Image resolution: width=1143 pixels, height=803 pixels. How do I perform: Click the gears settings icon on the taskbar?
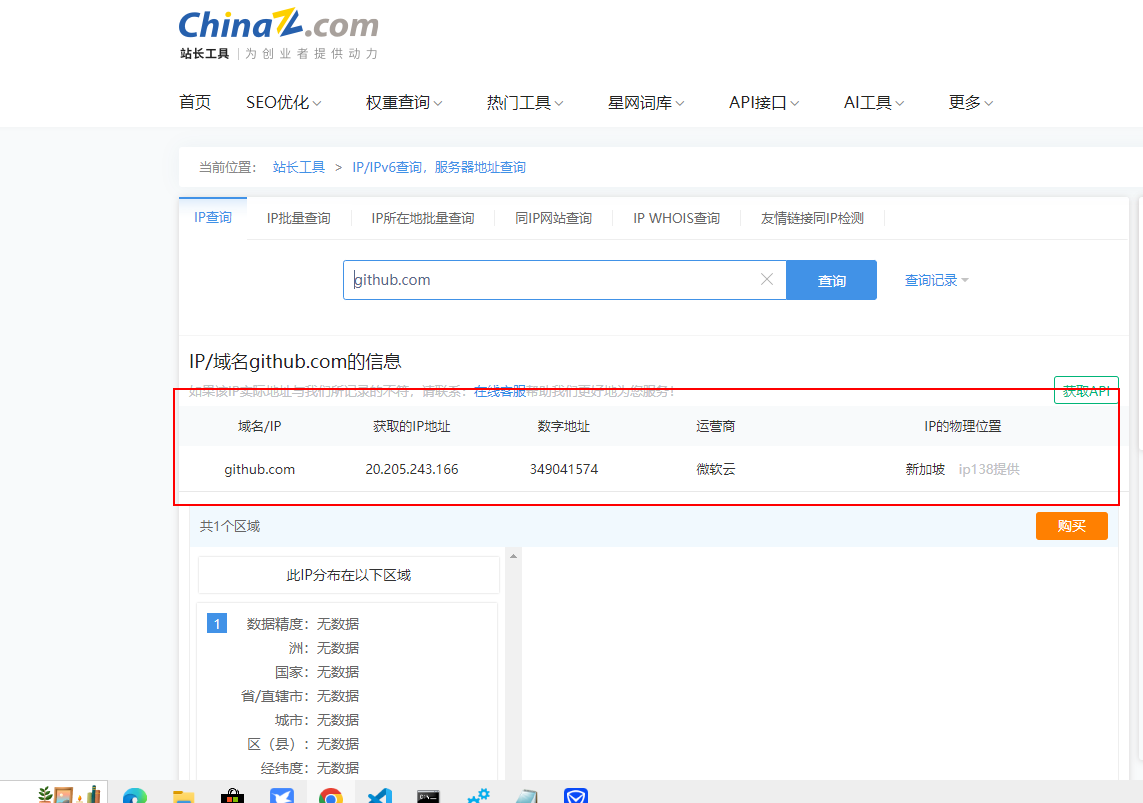(478, 795)
